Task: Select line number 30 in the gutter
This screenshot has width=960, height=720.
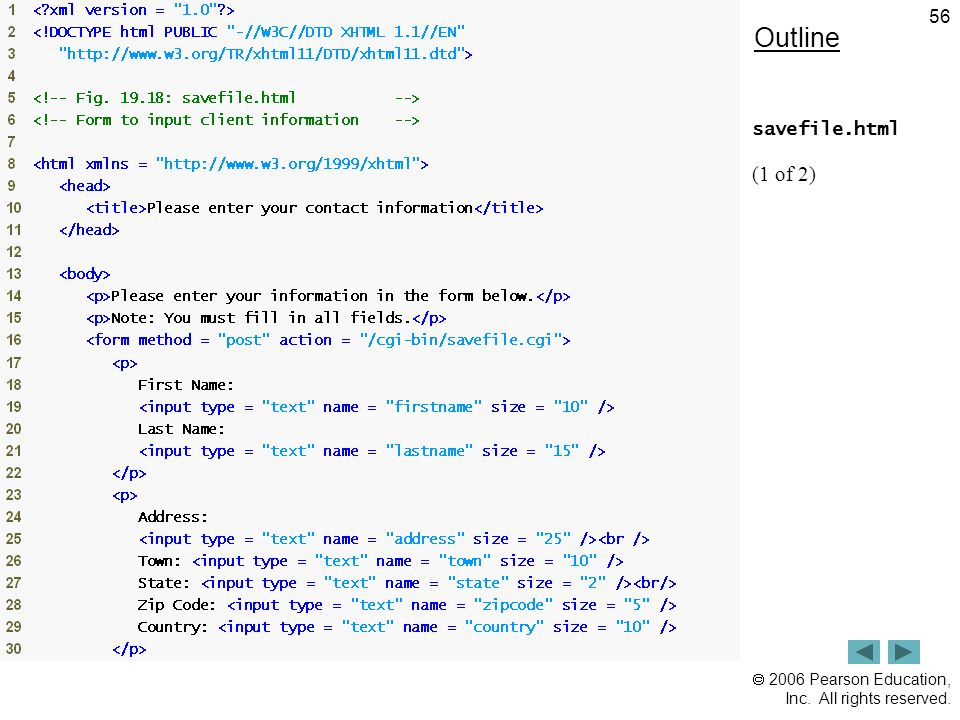Action: coord(13,649)
